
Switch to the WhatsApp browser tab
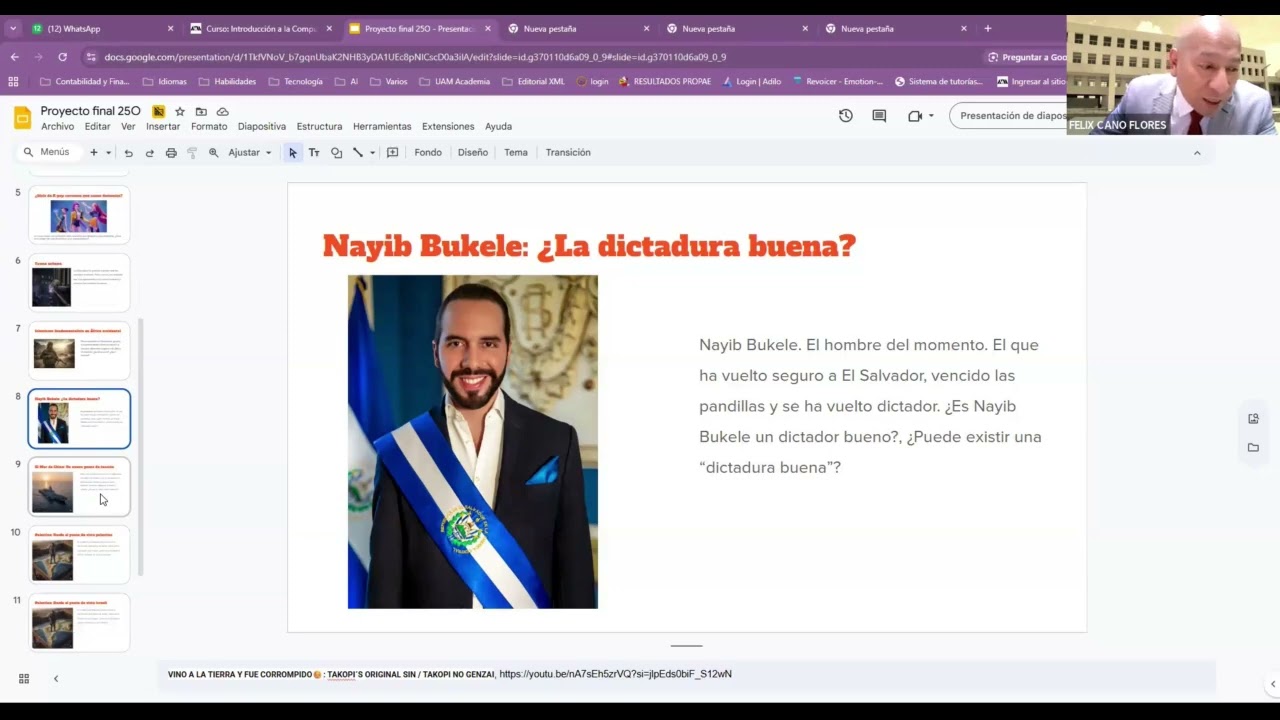(102, 29)
